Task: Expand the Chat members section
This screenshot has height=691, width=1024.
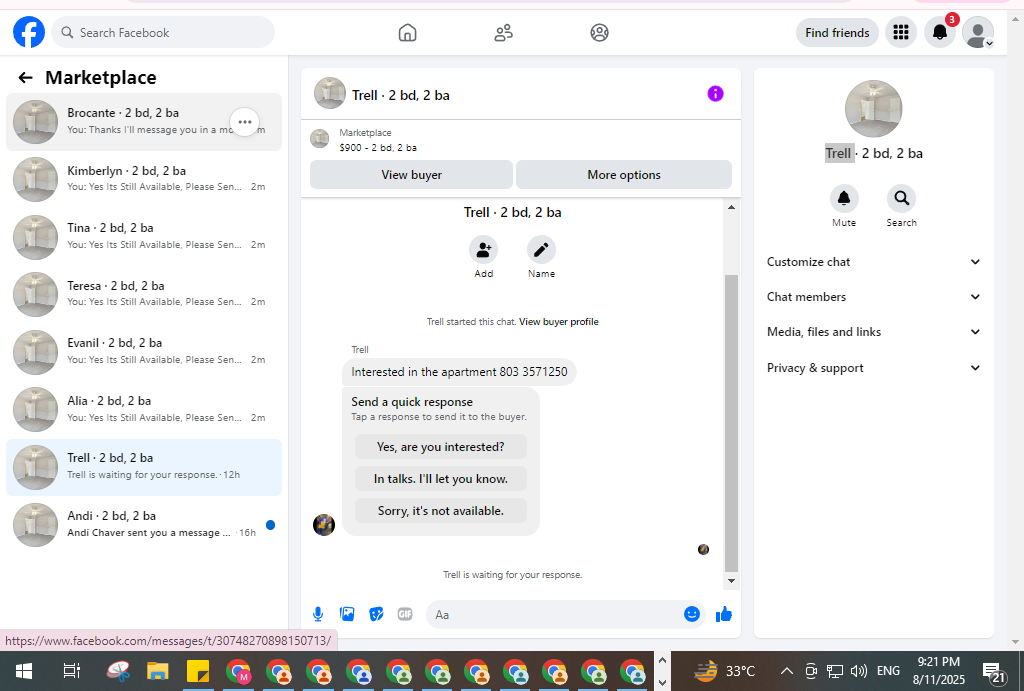Action: point(874,297)
